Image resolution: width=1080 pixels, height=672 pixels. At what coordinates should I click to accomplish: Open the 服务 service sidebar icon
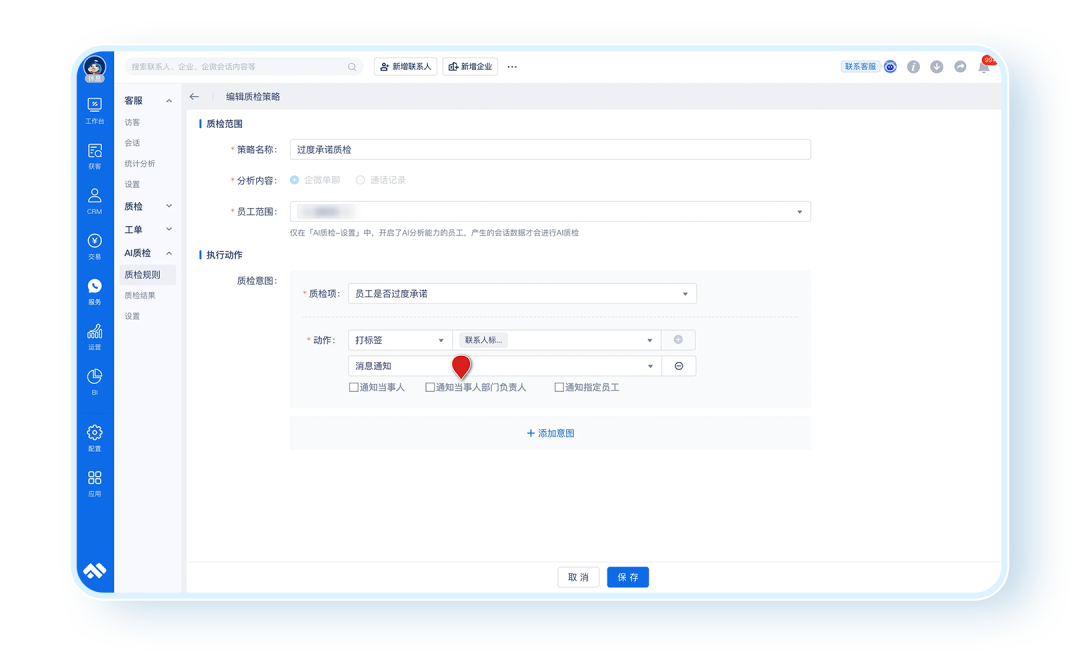coord(94,292)
